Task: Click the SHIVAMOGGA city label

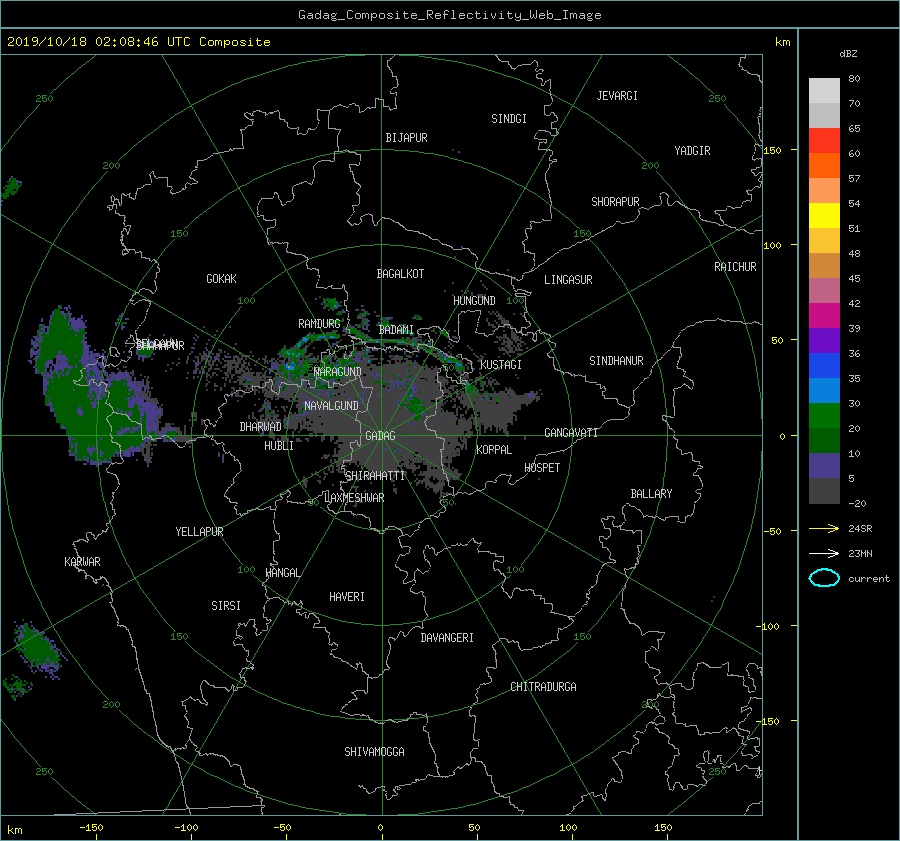Action: [374, 751]
